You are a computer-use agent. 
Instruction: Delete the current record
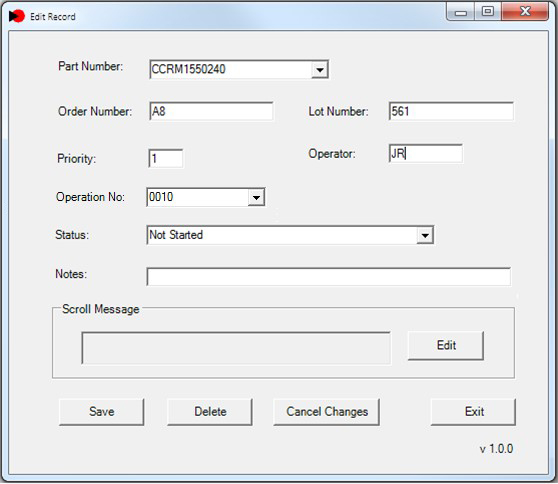coord(210,412)
